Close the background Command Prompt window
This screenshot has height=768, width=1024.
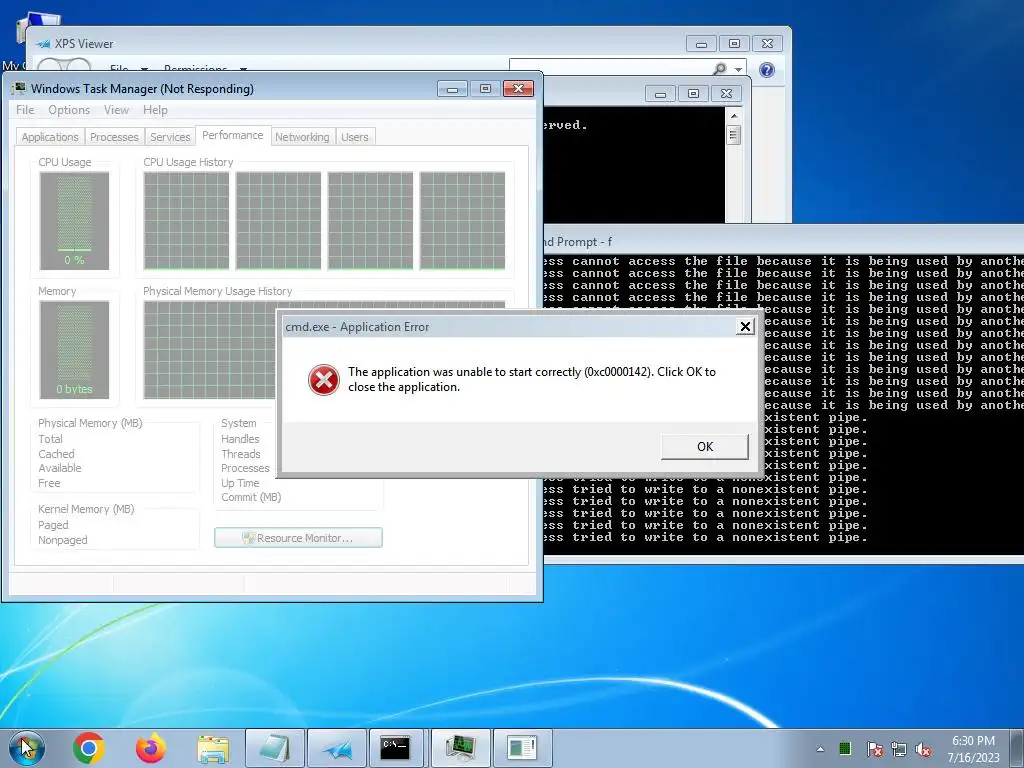pos(726,94)
